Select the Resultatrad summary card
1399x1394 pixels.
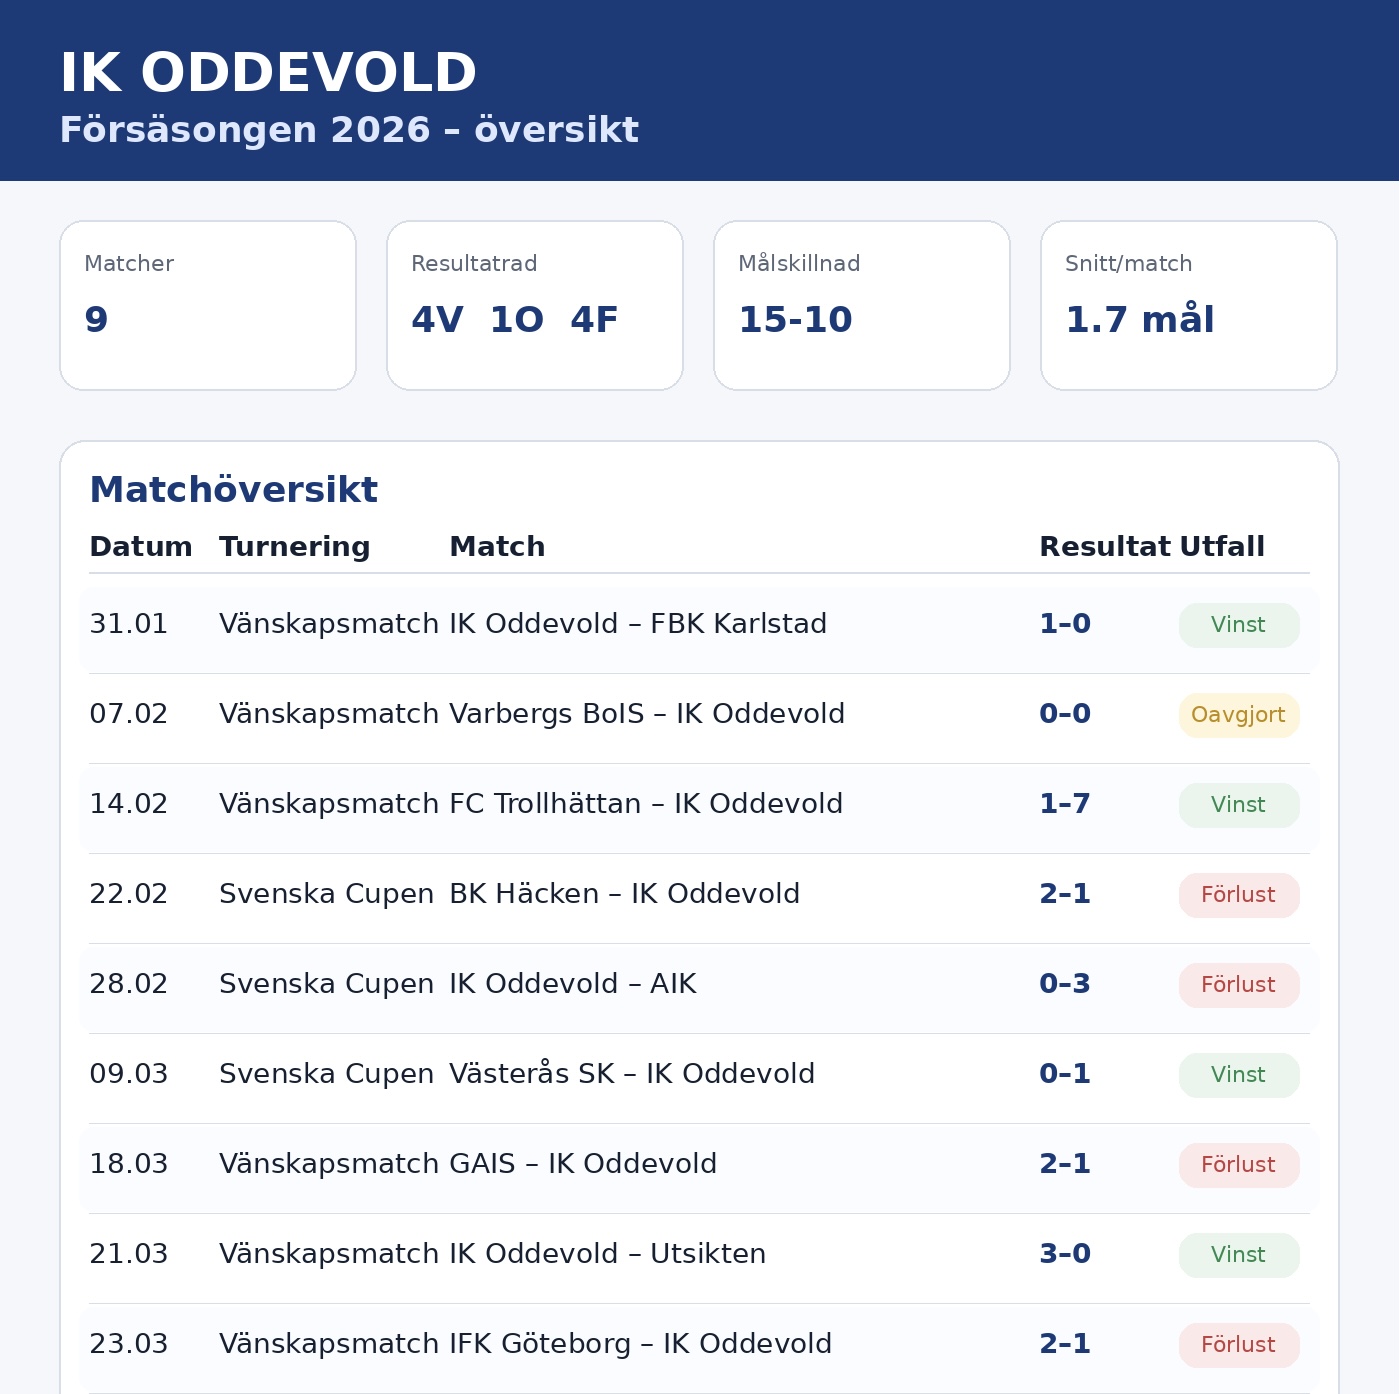tap(535, 305)
